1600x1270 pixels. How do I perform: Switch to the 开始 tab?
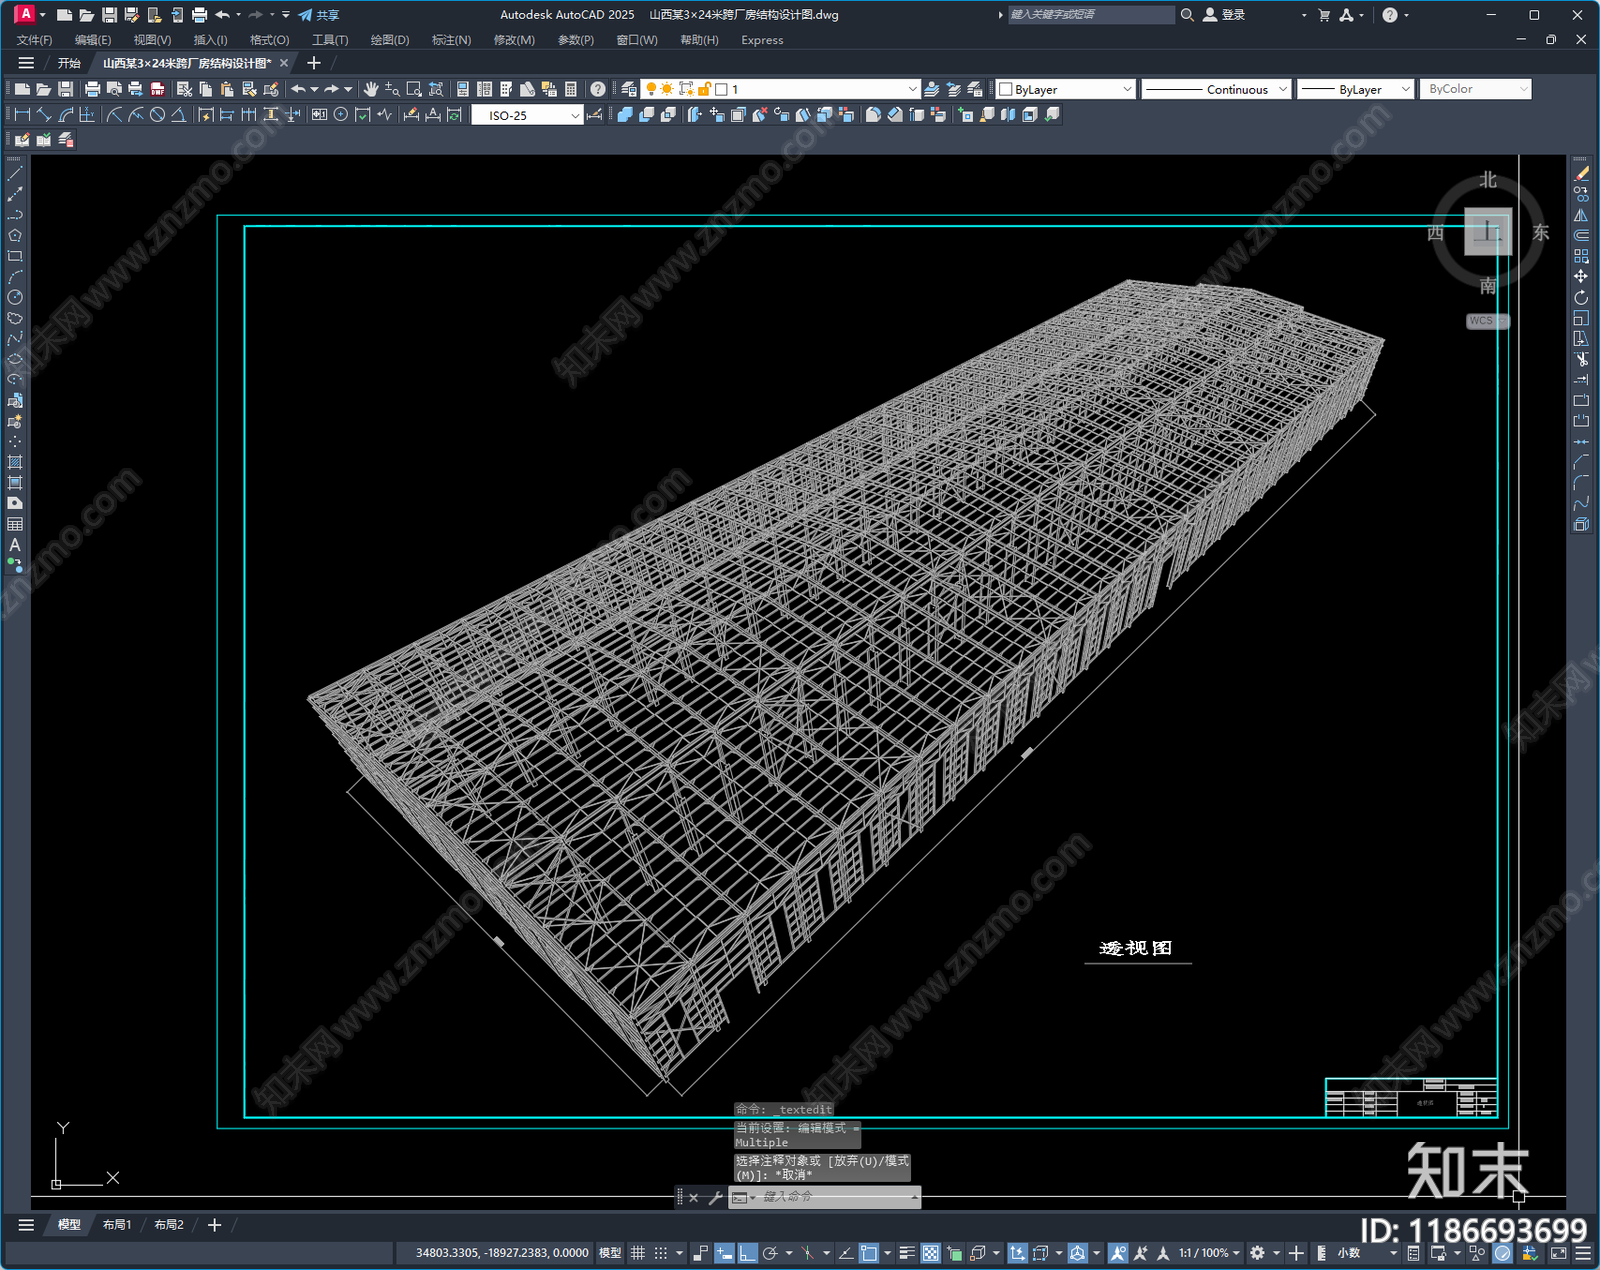69,63
